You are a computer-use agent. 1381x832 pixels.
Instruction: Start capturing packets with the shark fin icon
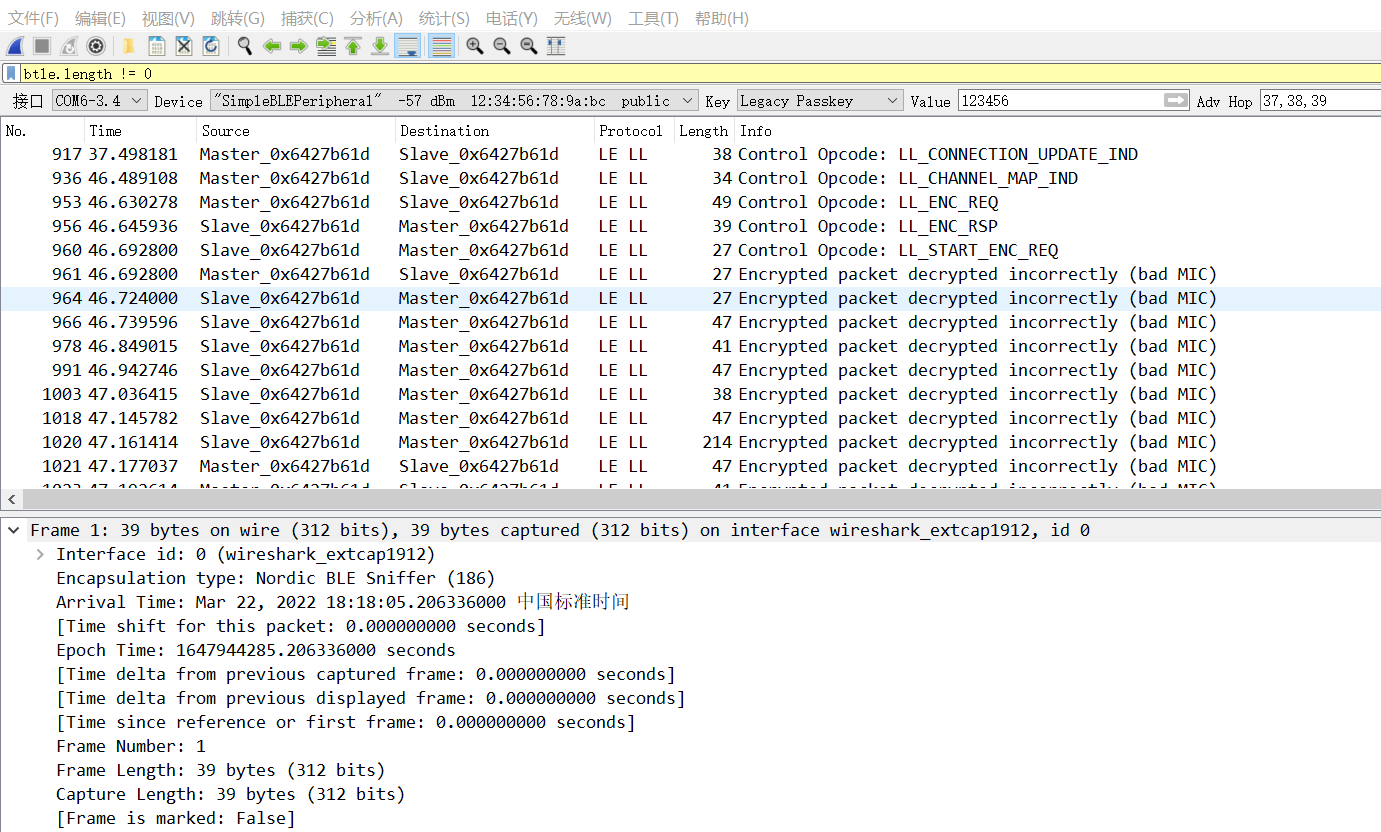[15, 46]
